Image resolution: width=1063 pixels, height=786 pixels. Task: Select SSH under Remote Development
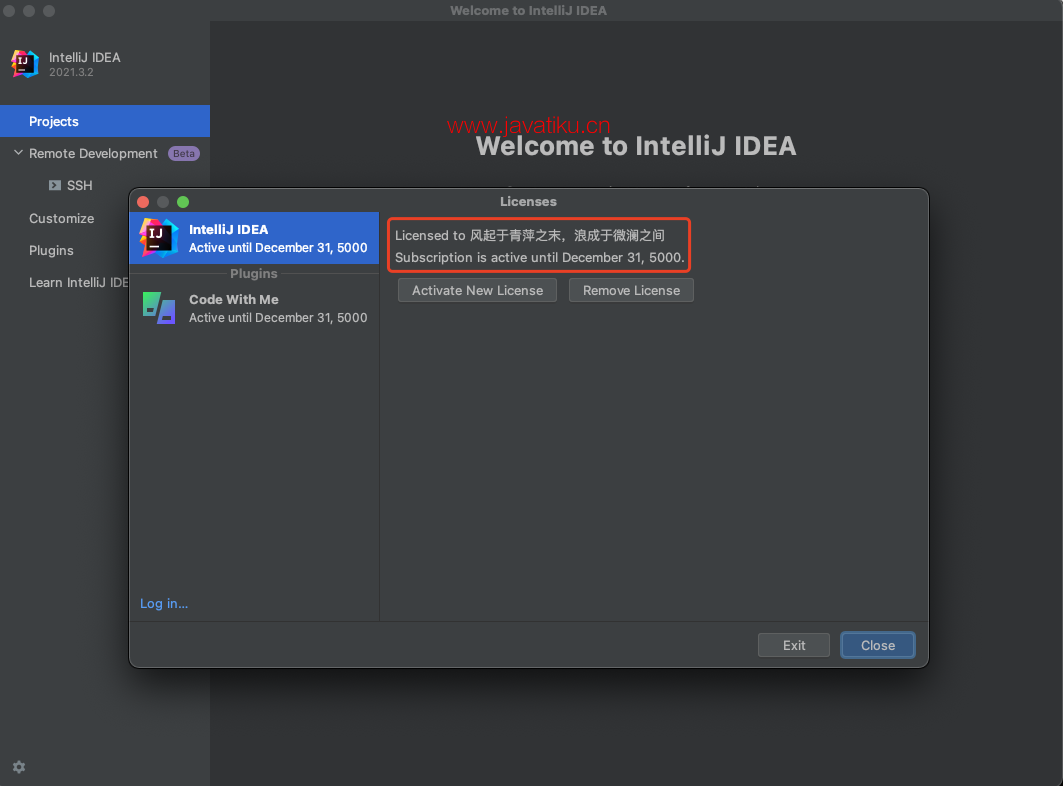pos(79,185)
